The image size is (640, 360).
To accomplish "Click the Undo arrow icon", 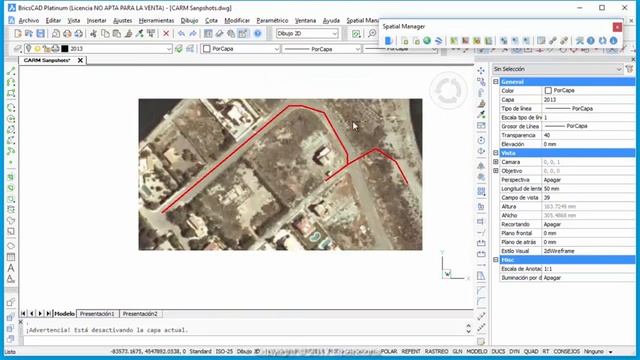I will (x=181, y=33).
